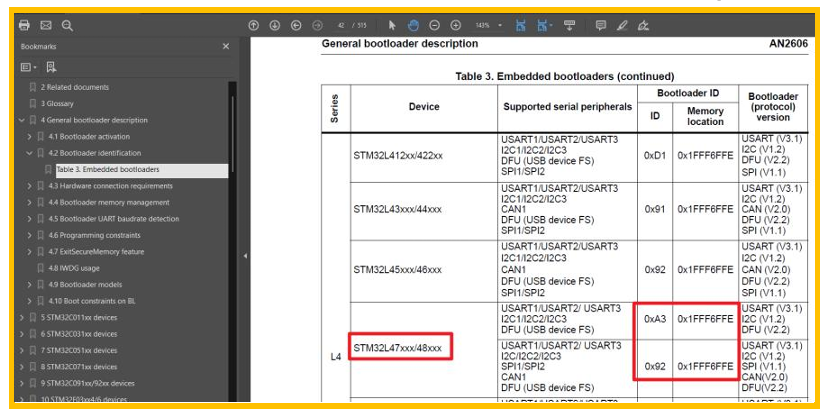825x414 pixels.
Task: Expand 4.6 Programming constraints
Action: (29, 235)
